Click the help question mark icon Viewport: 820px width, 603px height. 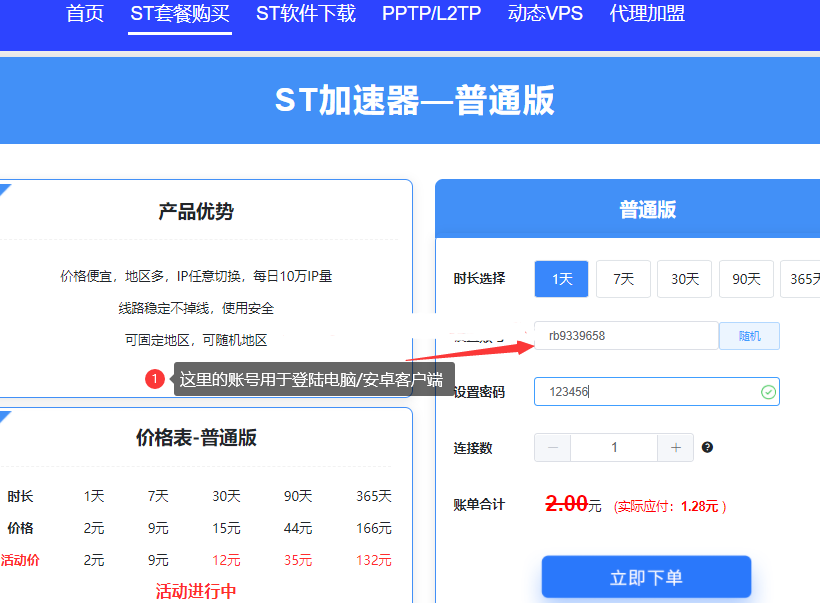coord(707,448)
